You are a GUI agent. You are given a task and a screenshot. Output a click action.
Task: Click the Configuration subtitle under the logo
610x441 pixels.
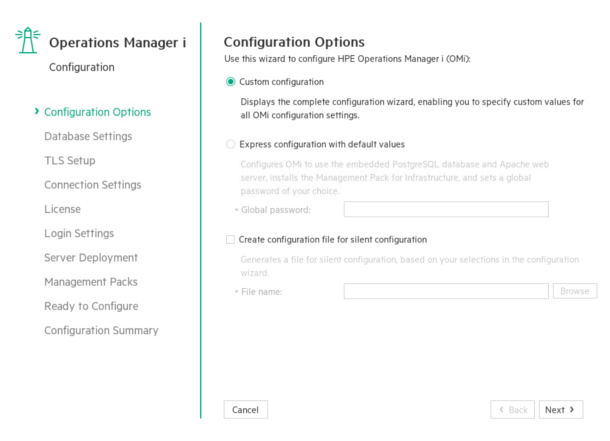(x=82, y=67)
